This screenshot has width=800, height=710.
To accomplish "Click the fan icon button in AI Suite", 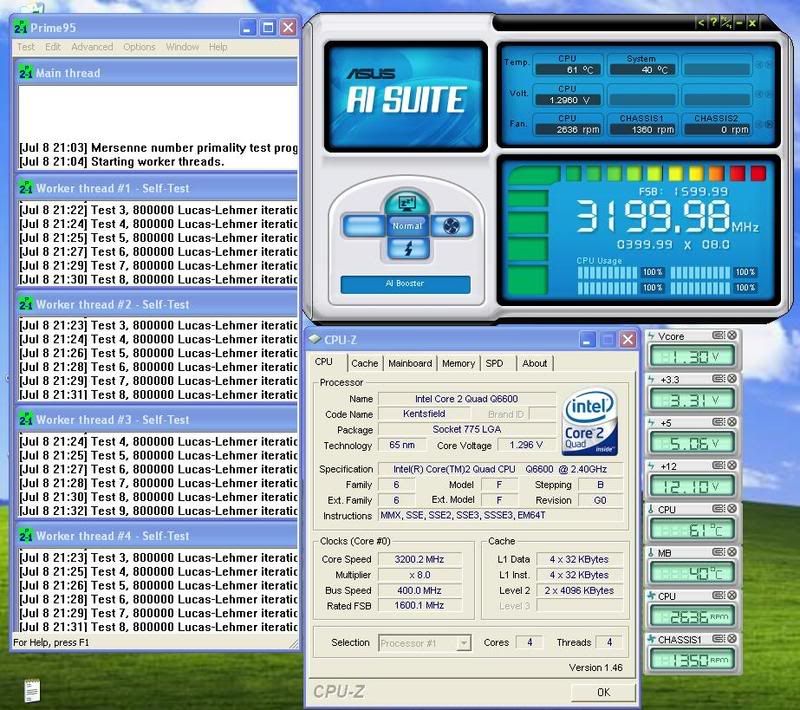I will tap(451, 225).
